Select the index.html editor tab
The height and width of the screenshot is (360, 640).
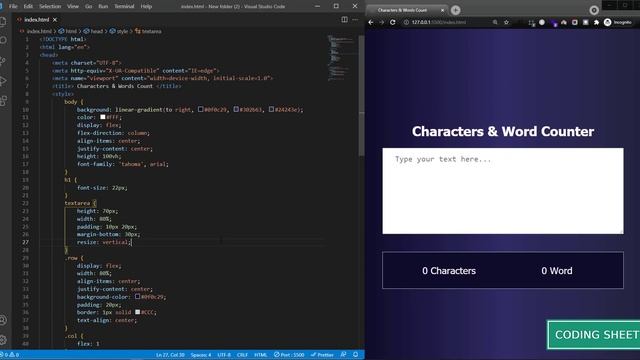click(37, 20)
